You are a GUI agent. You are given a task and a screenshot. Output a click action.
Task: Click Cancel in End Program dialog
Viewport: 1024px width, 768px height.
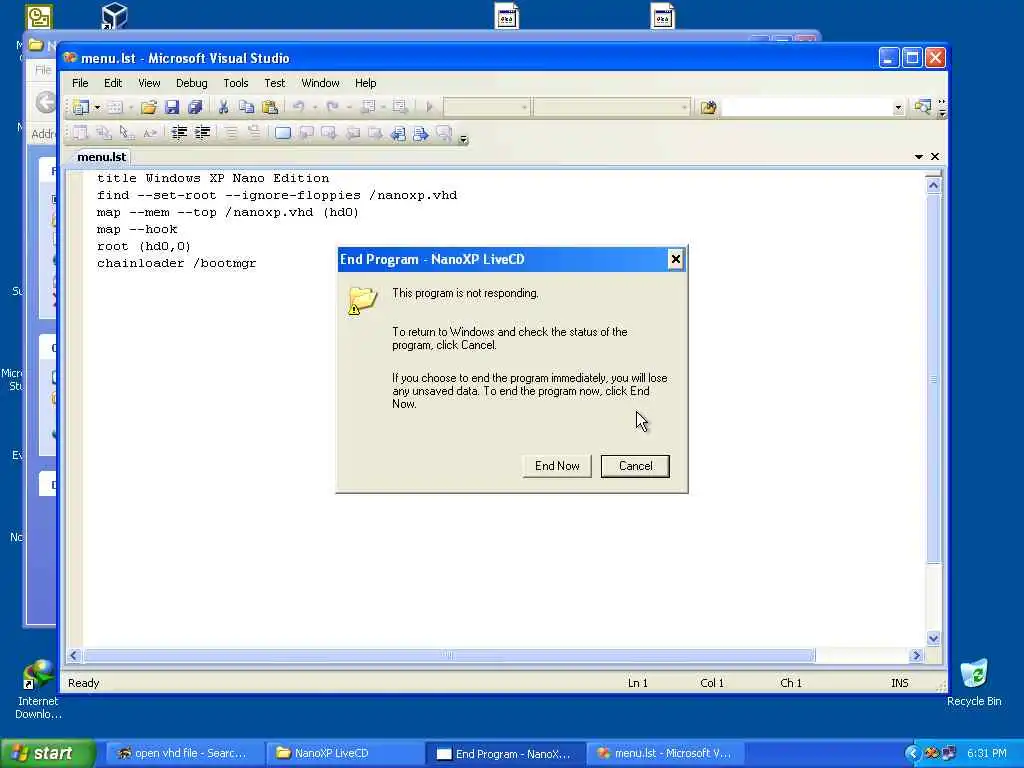point(635,466)
